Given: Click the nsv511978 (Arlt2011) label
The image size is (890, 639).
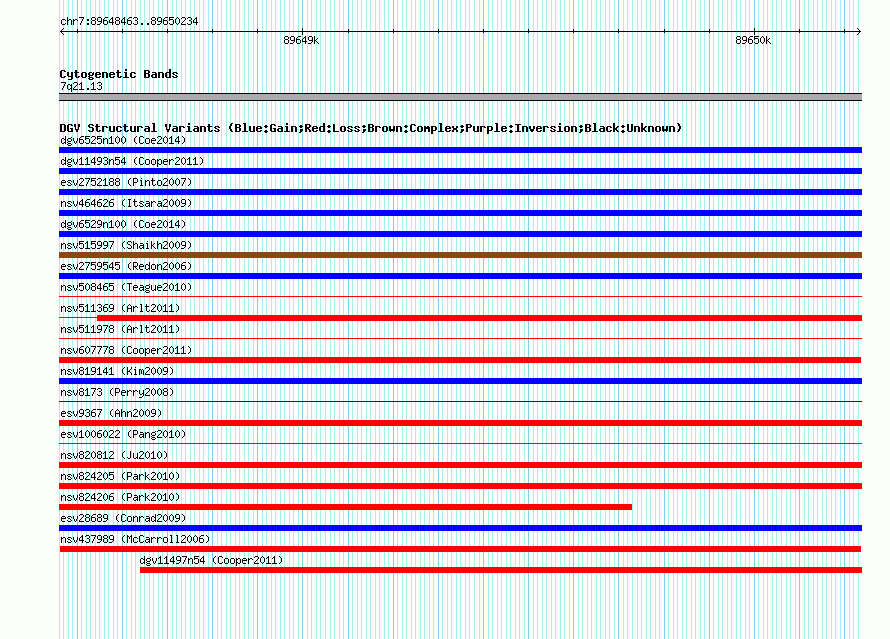Looking at the screenshot, I should 120,329.
